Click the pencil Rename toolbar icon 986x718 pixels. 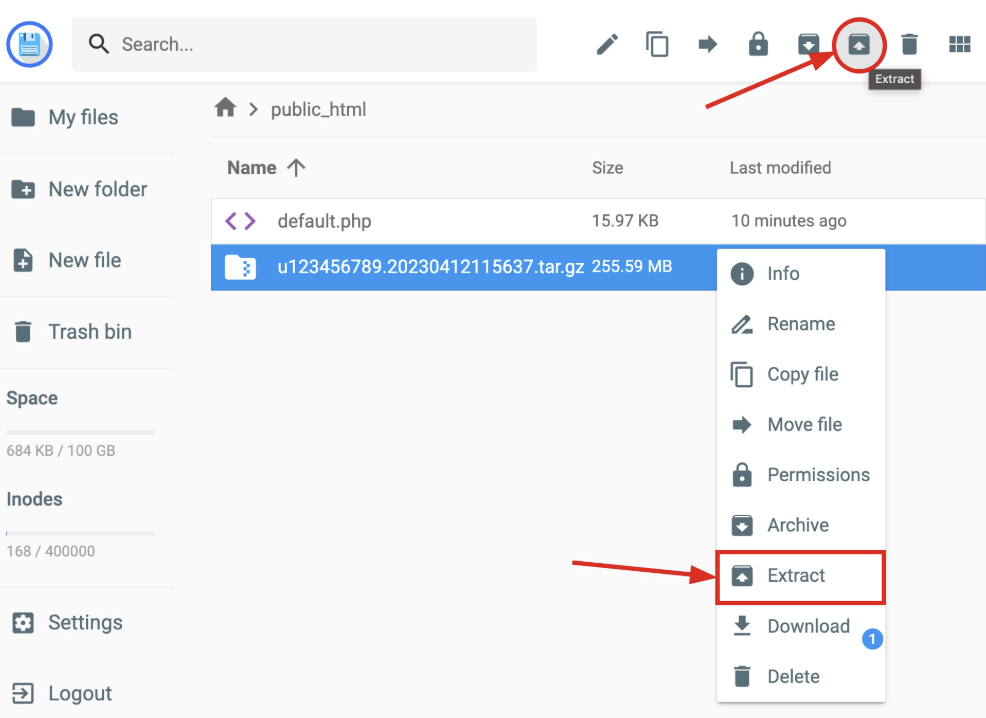pyautogui.click(x=607, y=44)
